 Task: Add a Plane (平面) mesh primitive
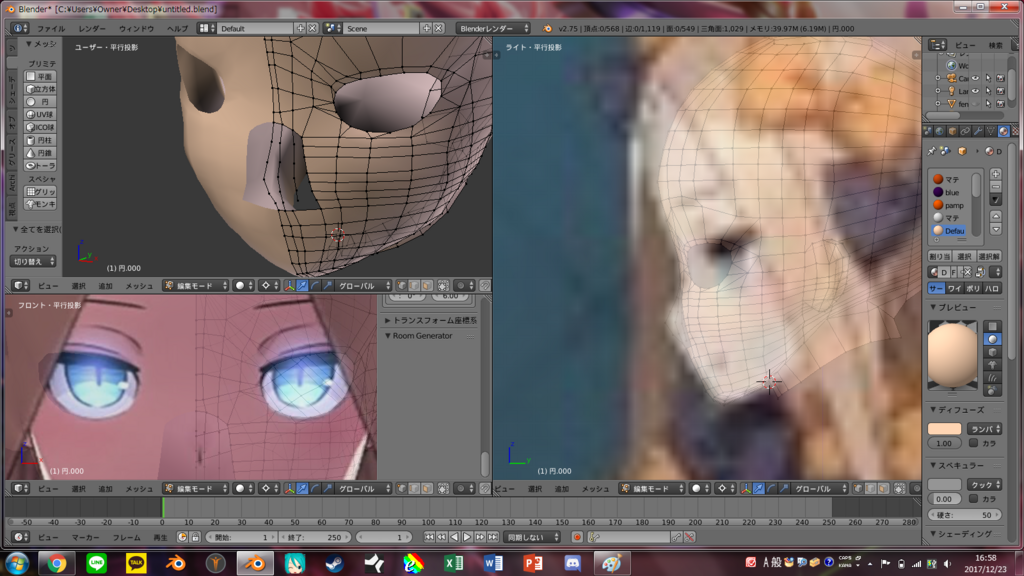[x=40, y=76]
